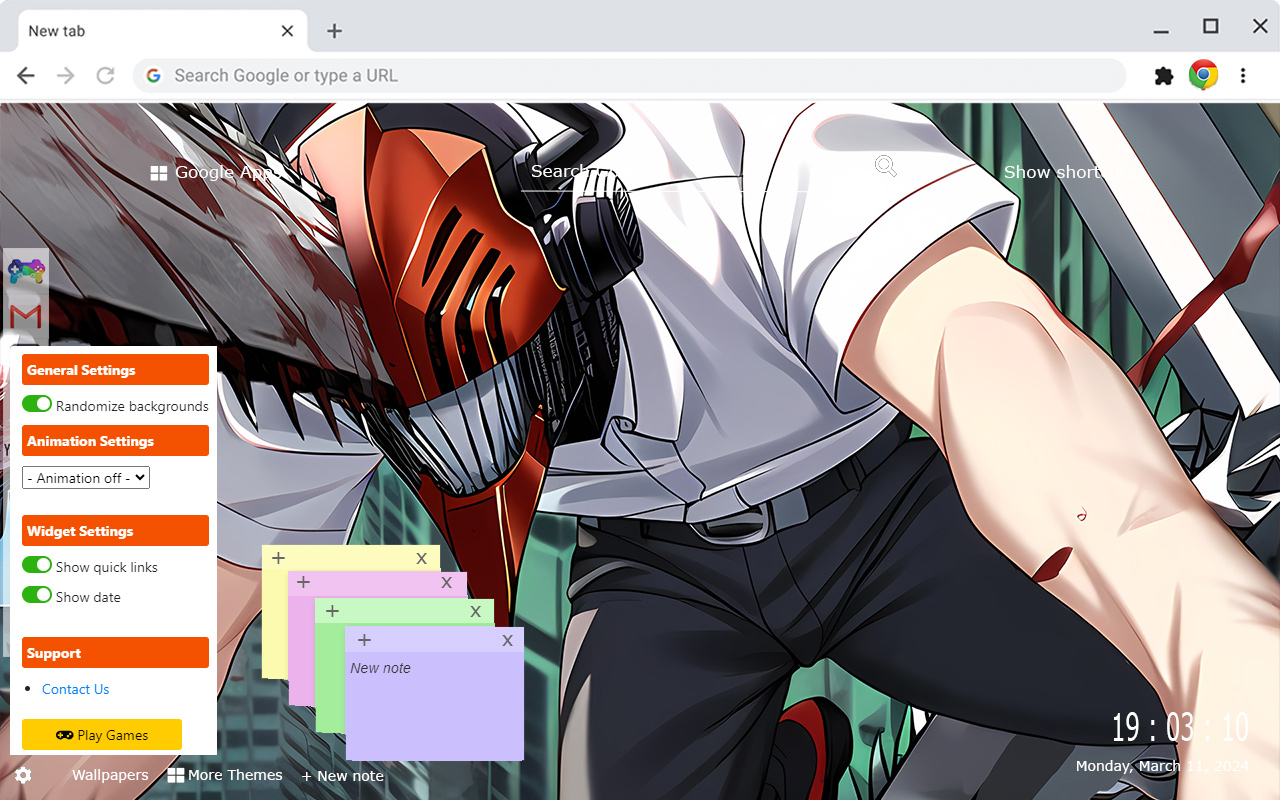Click the Chrome profile avatar icon

1203,74
